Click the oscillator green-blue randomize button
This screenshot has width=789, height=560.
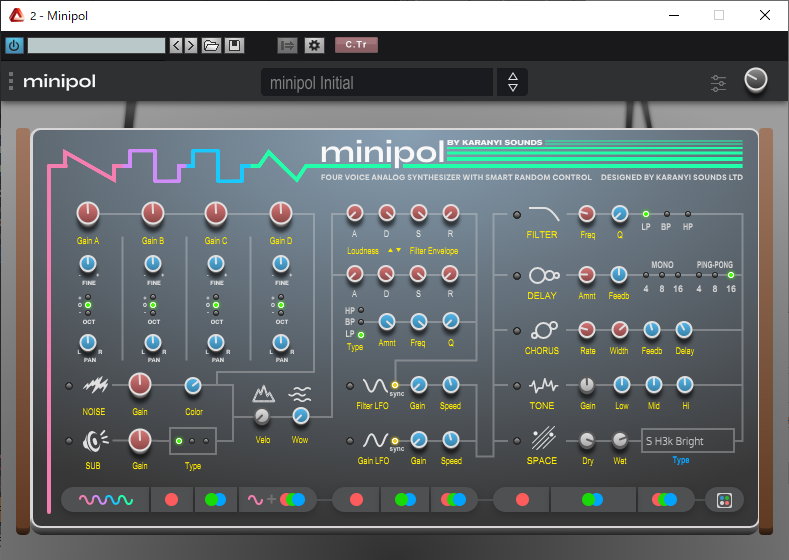[x=215, y=500]
